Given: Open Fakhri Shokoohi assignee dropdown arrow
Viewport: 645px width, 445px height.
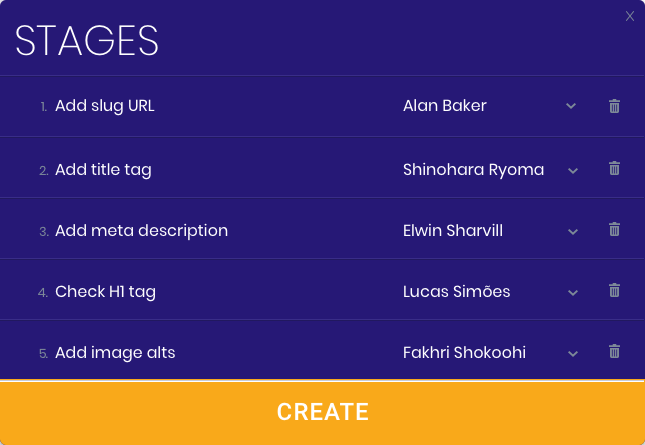Looking at the screenshot, I should click(573, 353).
